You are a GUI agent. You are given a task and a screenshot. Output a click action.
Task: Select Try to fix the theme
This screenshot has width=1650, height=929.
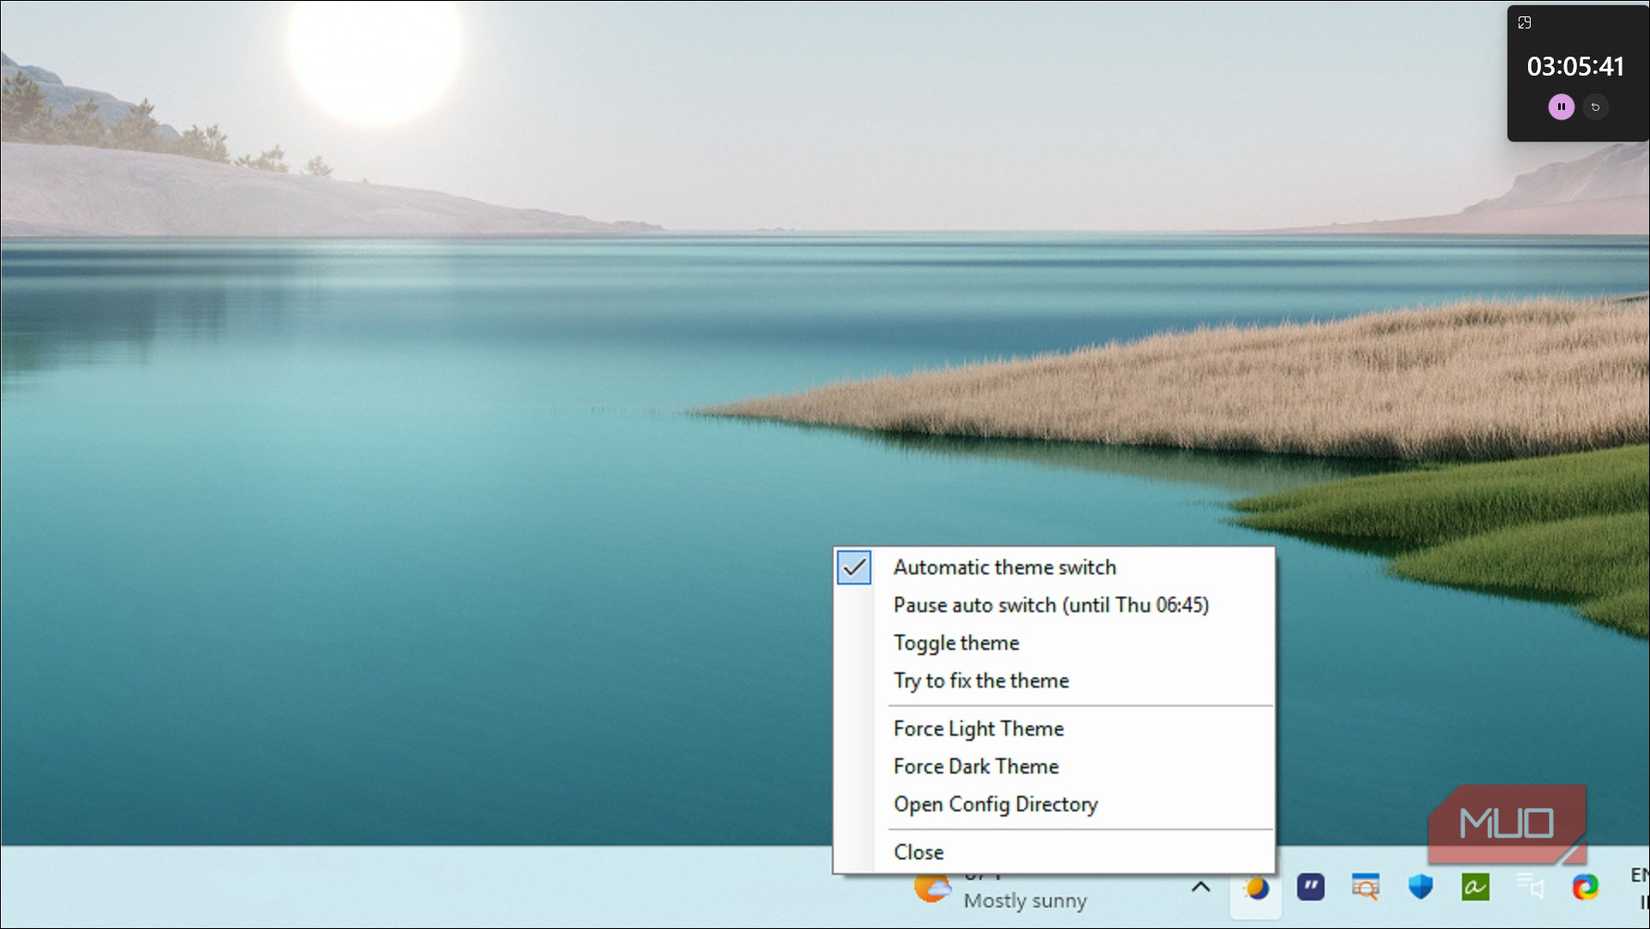[981, 681]
